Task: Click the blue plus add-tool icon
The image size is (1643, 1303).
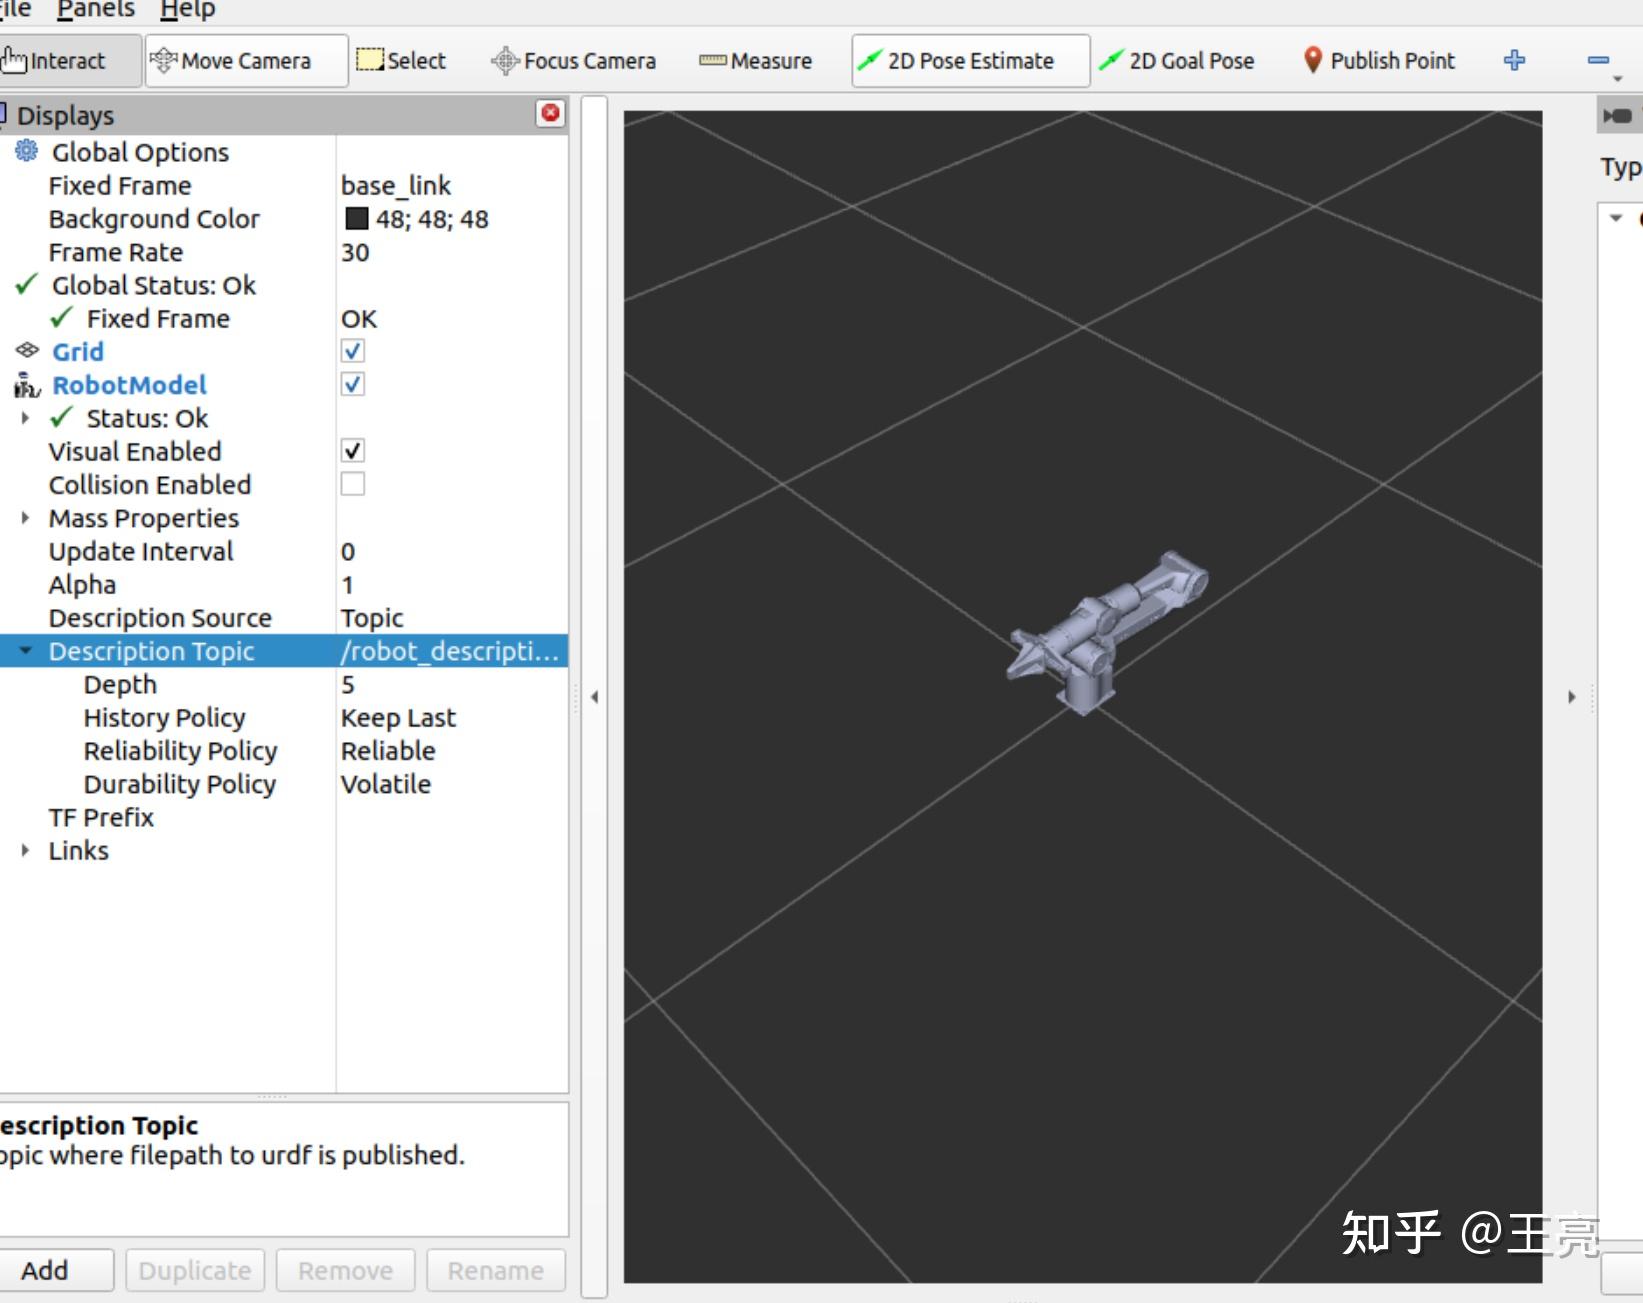Action: 1514,61
